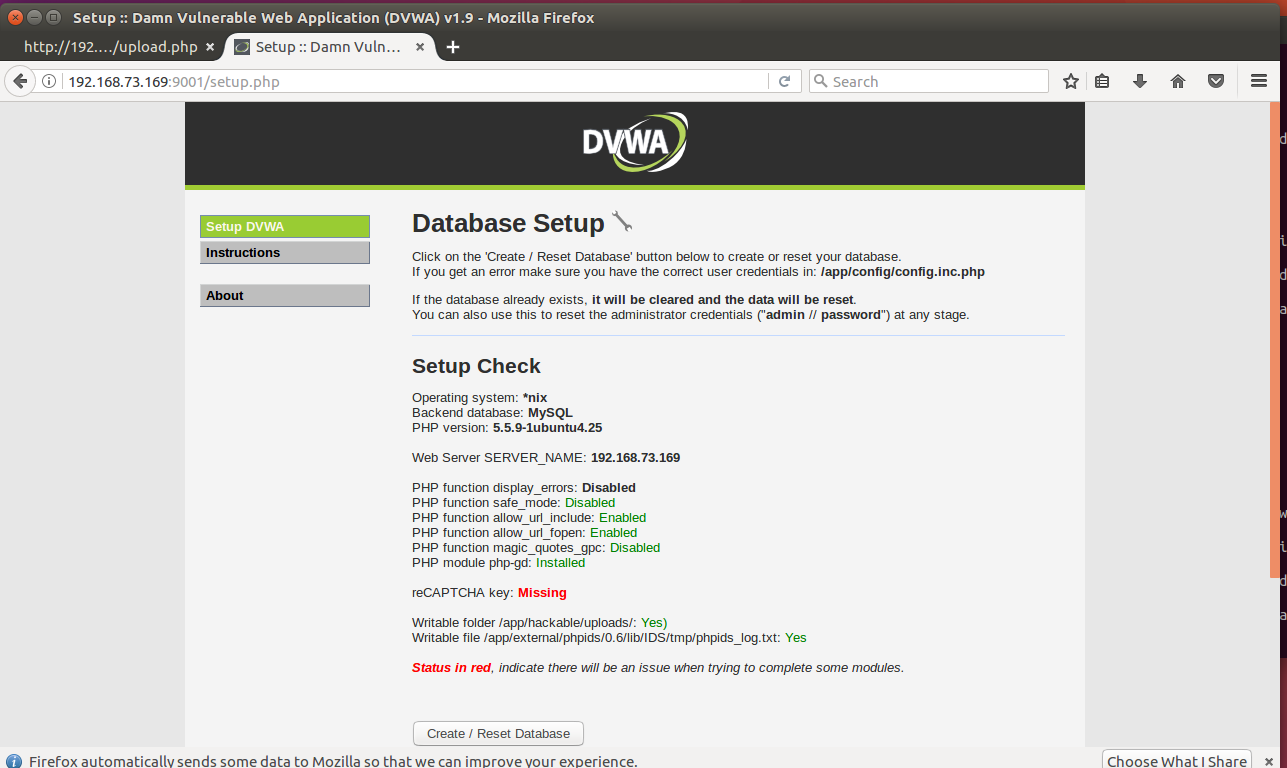Click the SERVER_NAME value 192.168.73.169
Screen dimensions: 1287x768
635,458
